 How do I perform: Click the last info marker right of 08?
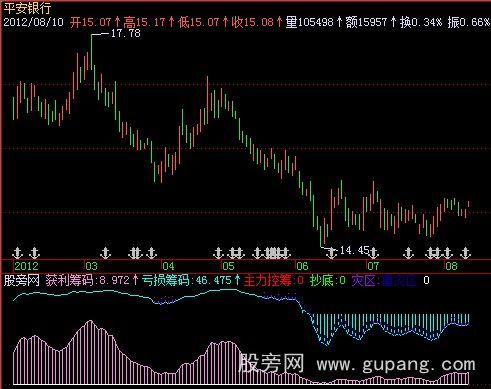pos(465,253)
